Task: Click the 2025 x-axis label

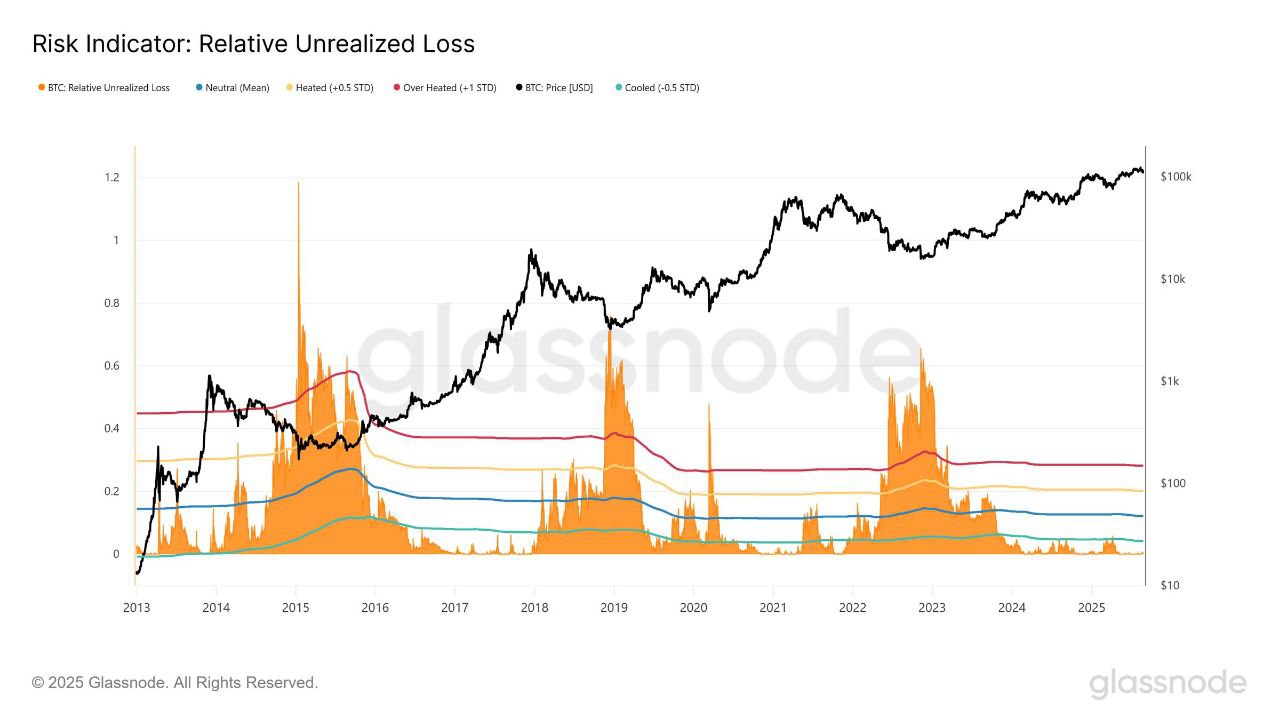Action: [1092, 607]
